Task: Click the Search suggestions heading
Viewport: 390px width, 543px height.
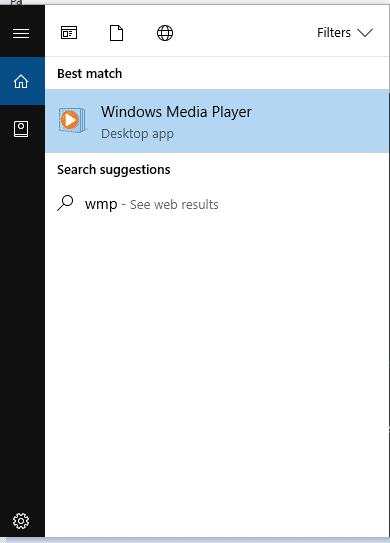Action: [114, 170]
